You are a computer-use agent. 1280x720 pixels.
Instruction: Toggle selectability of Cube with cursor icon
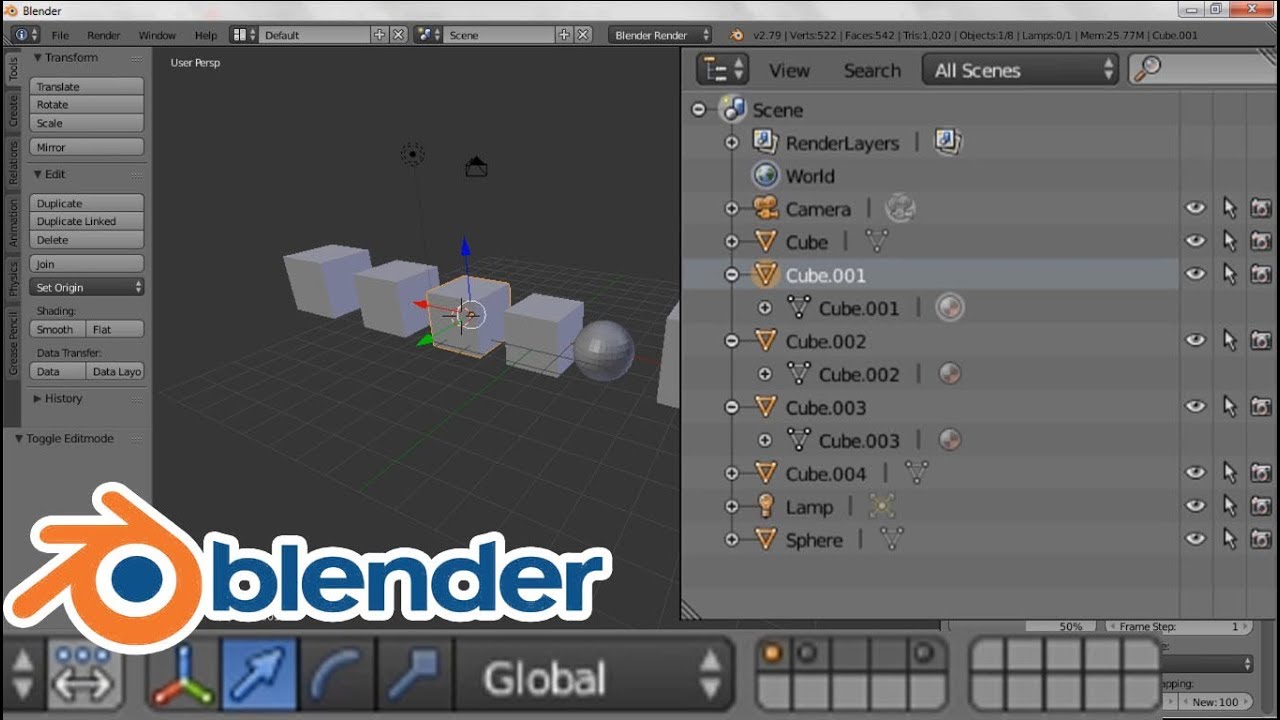point(1230,241)
